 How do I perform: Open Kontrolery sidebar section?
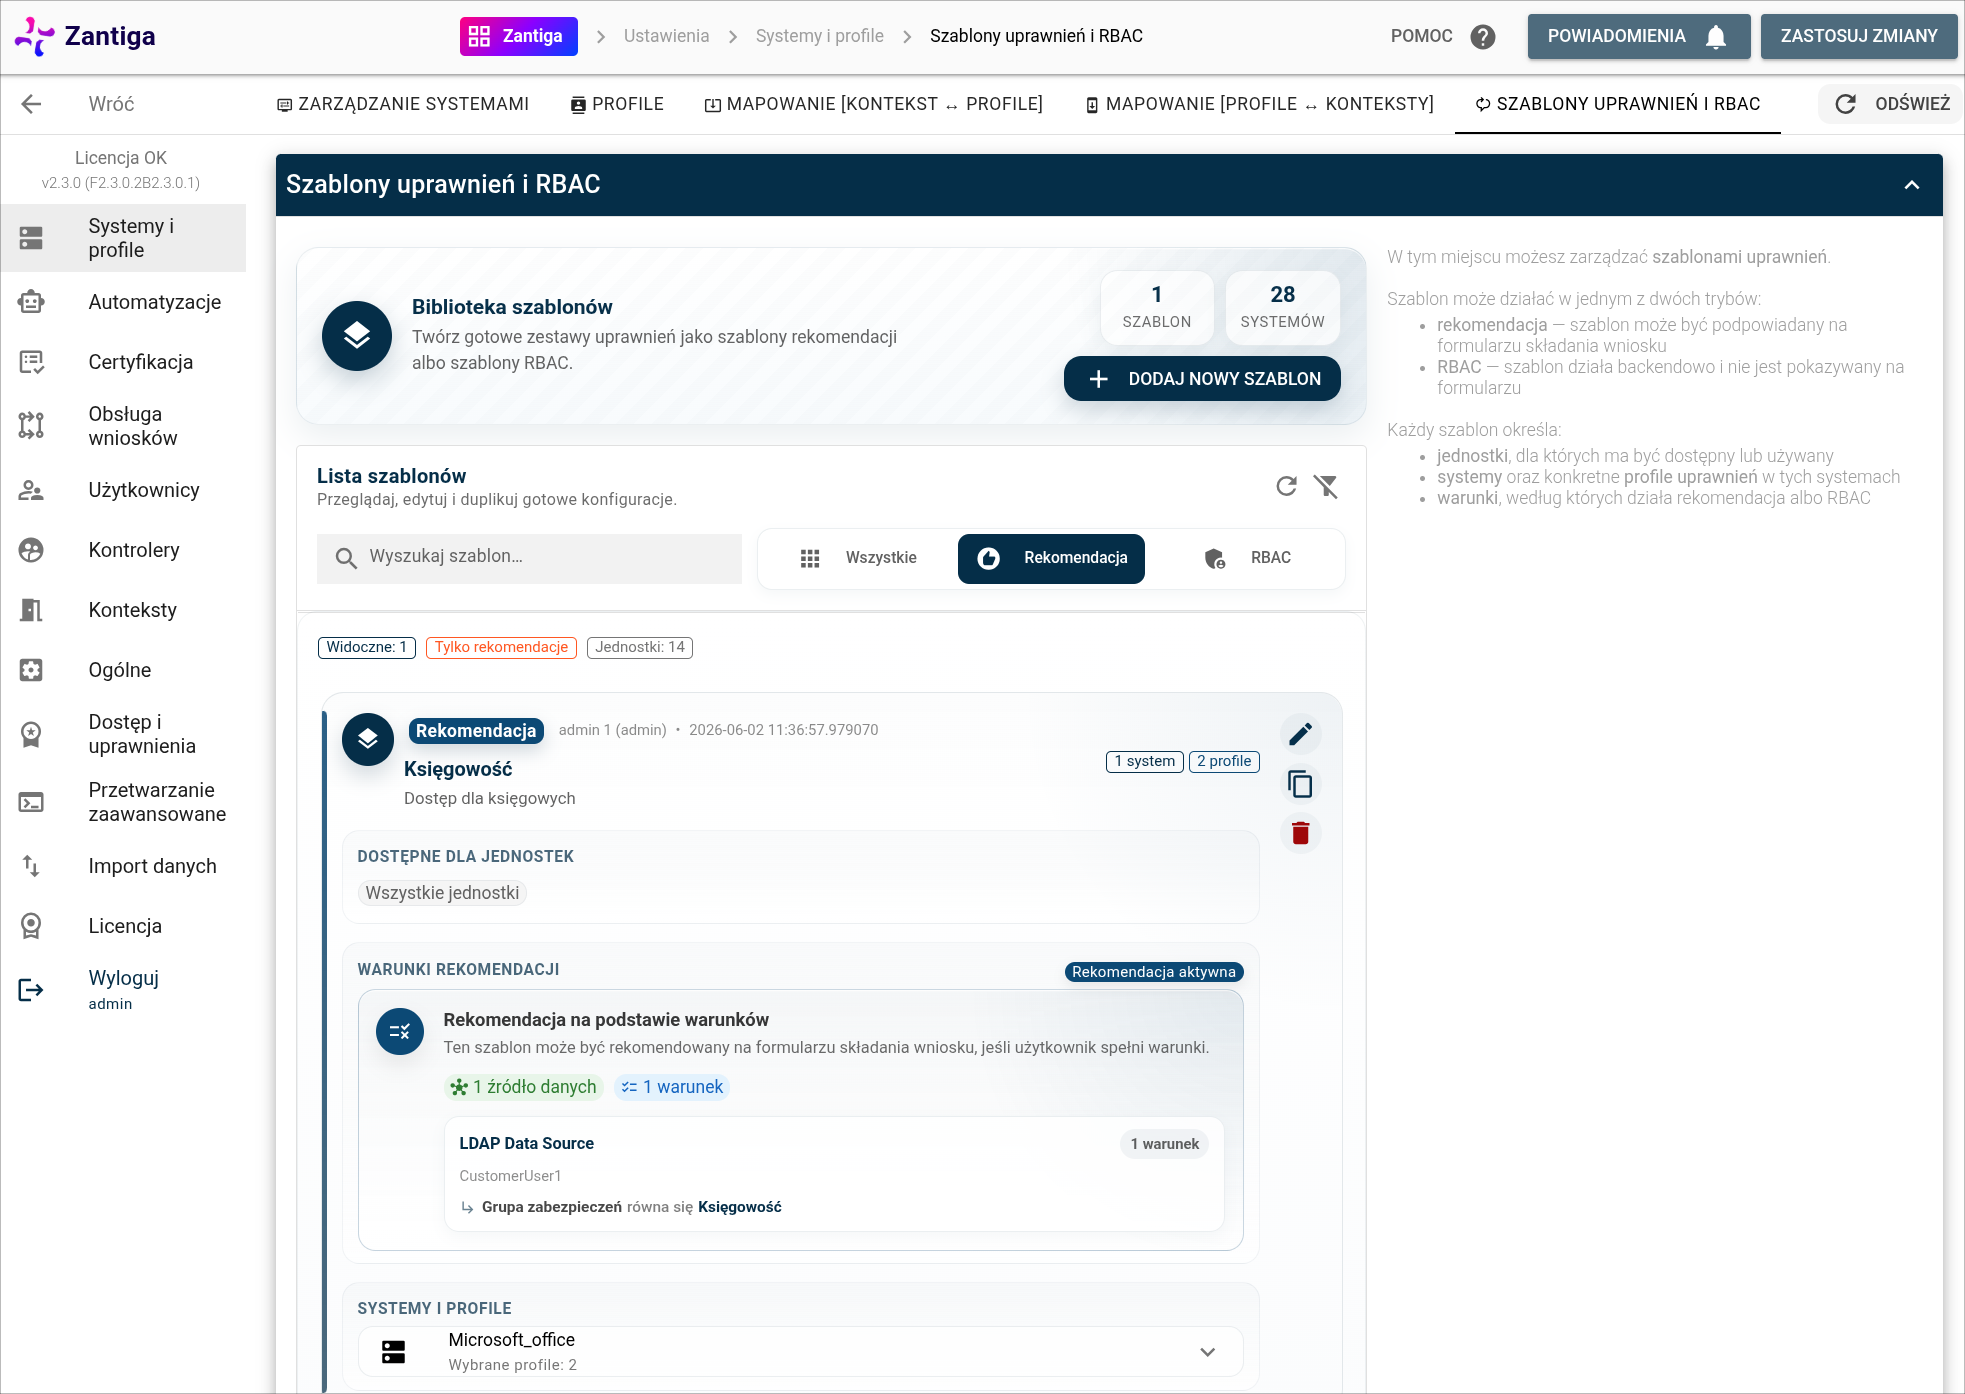[123, 550]
